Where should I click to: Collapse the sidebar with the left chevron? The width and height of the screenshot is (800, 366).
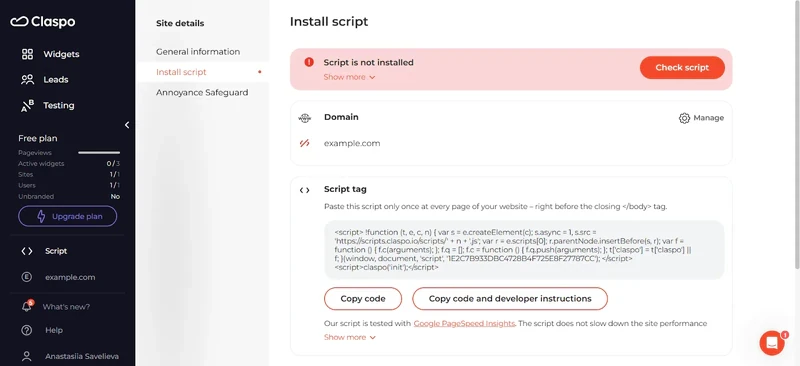click(127, 125)
